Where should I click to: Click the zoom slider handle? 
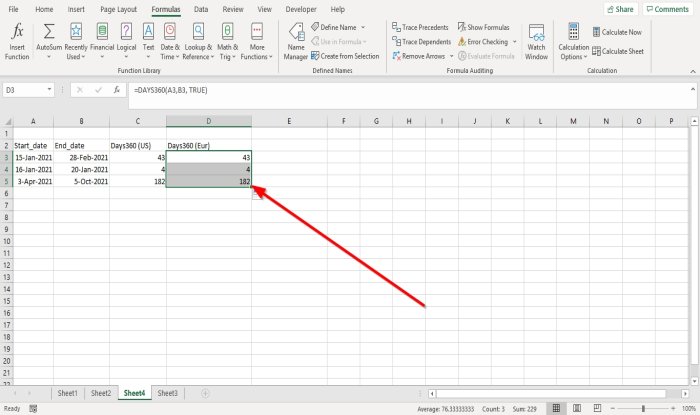[x=643, y=408]
